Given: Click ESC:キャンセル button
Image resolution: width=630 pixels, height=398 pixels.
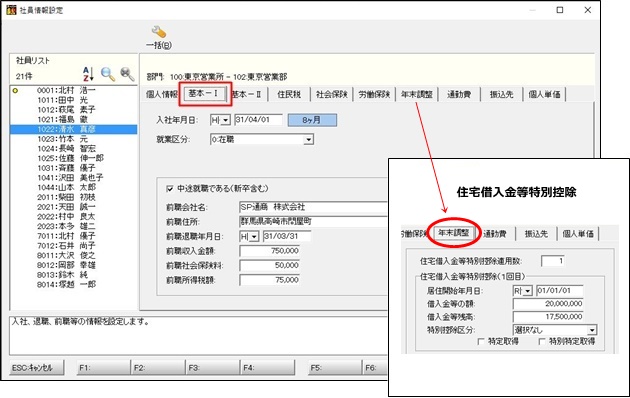Looking at the screenshot, I should coord(37,367).
